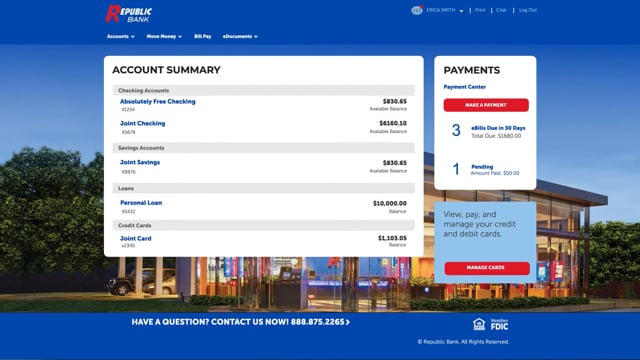
Task: View the Joint Savings account
Action: point(140,162)
